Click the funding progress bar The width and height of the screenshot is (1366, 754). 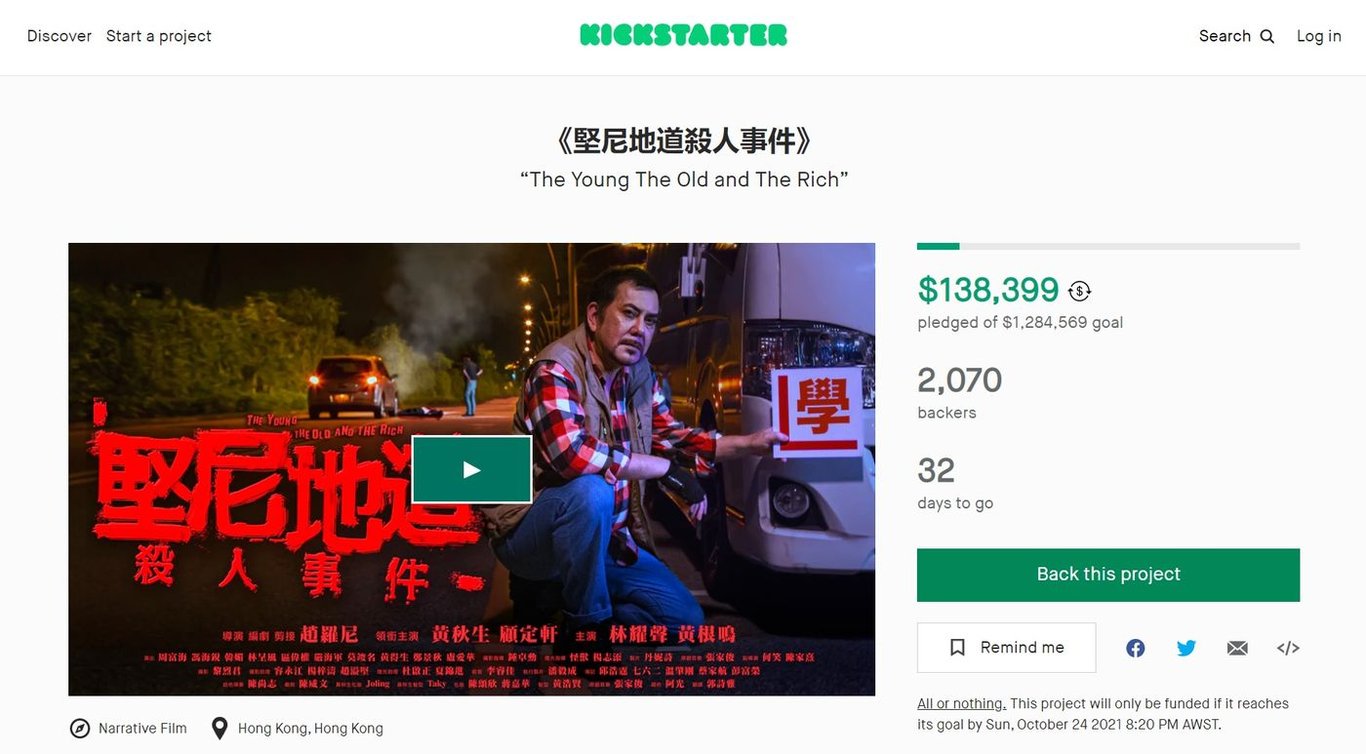click(x=1108, y=246)
